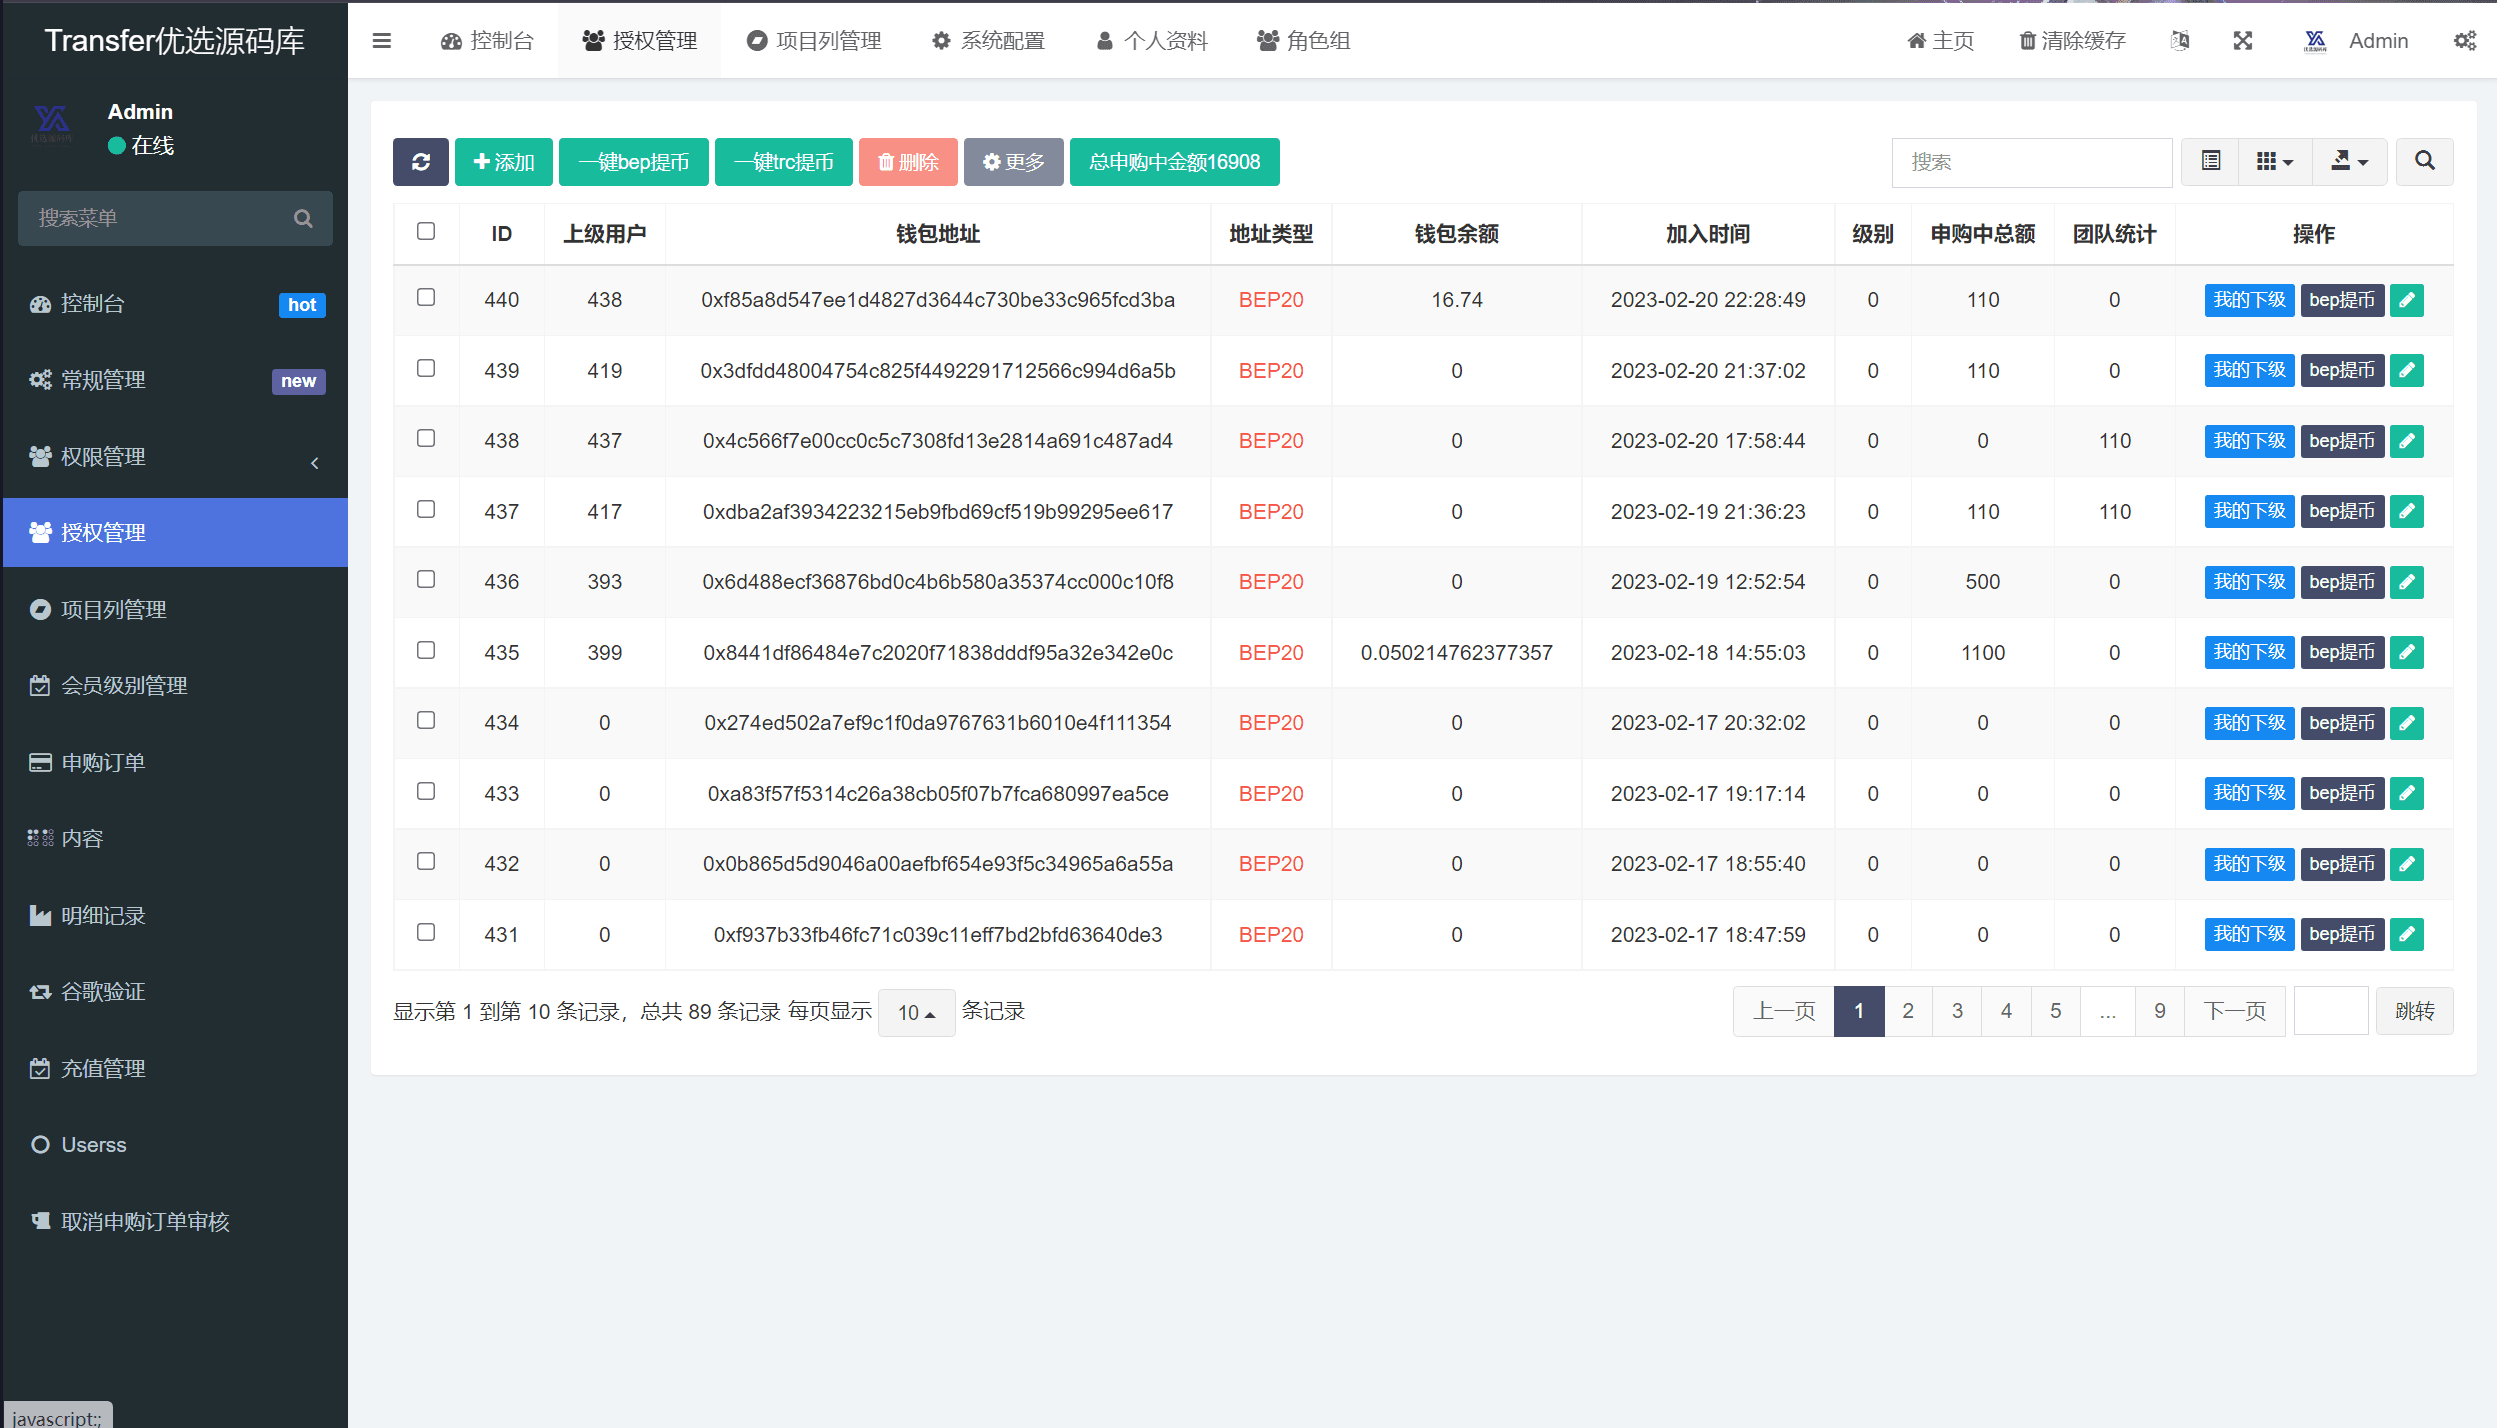
Task: Open settings gears icon at top right
Action: click(x=2464, y=41)
